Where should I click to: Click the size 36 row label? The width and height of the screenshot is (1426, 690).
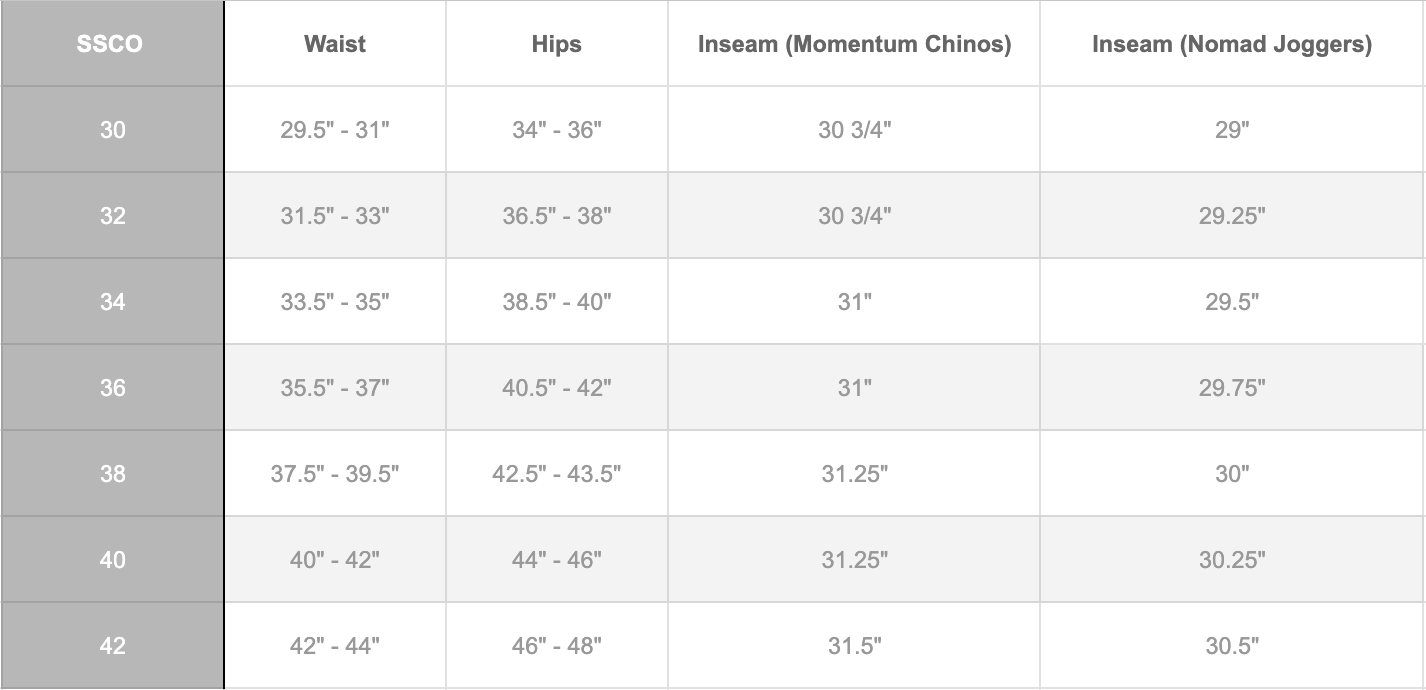(112, 388)
